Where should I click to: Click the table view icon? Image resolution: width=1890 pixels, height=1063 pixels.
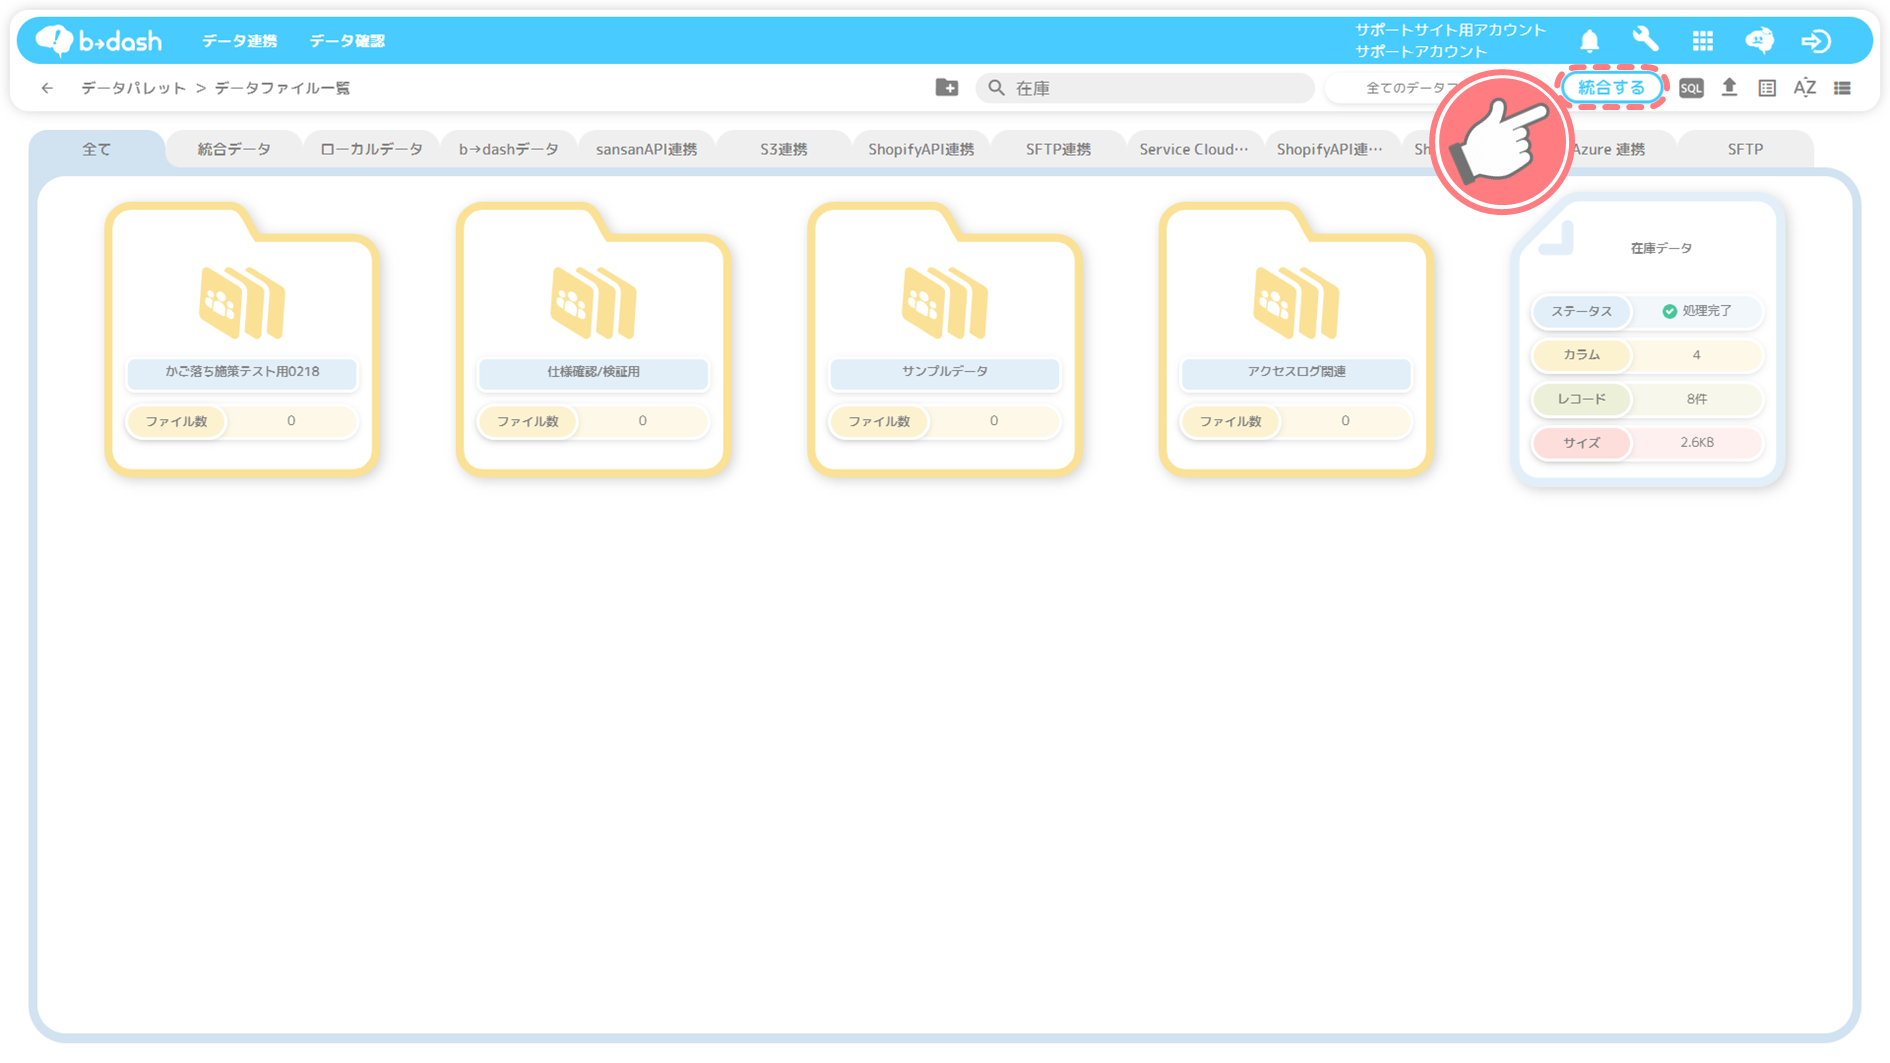[1767, 88]
